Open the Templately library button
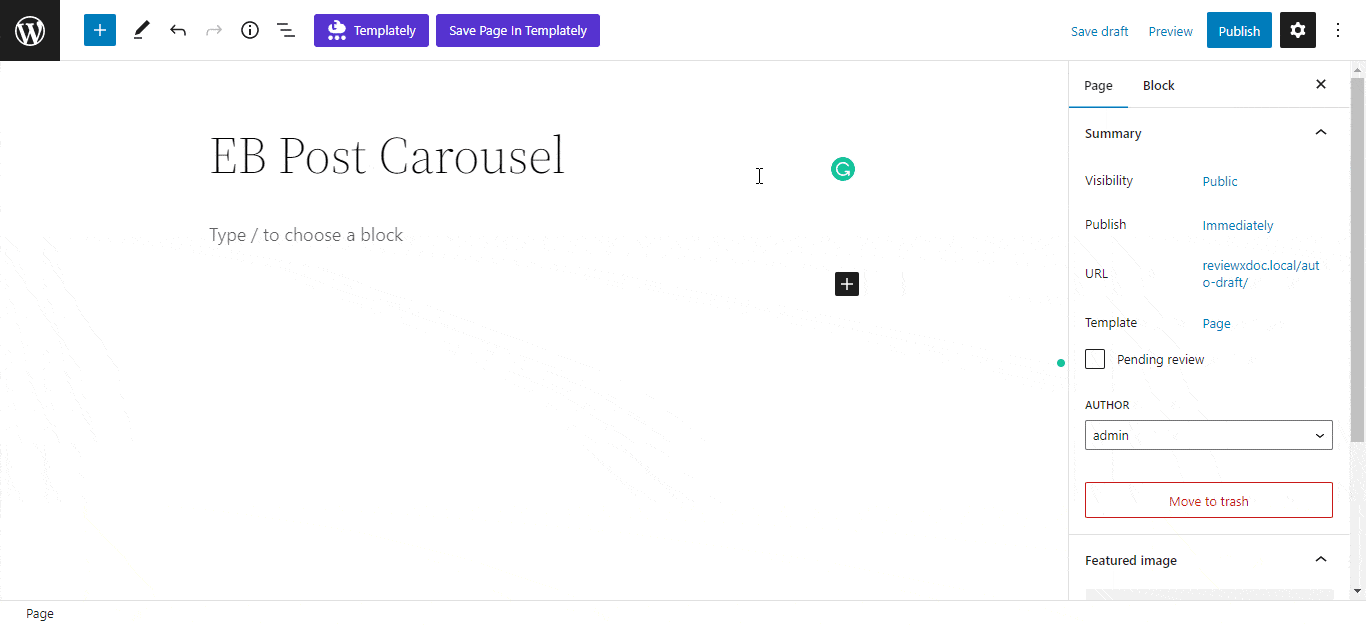1366x625 pixels. [371, 30]
